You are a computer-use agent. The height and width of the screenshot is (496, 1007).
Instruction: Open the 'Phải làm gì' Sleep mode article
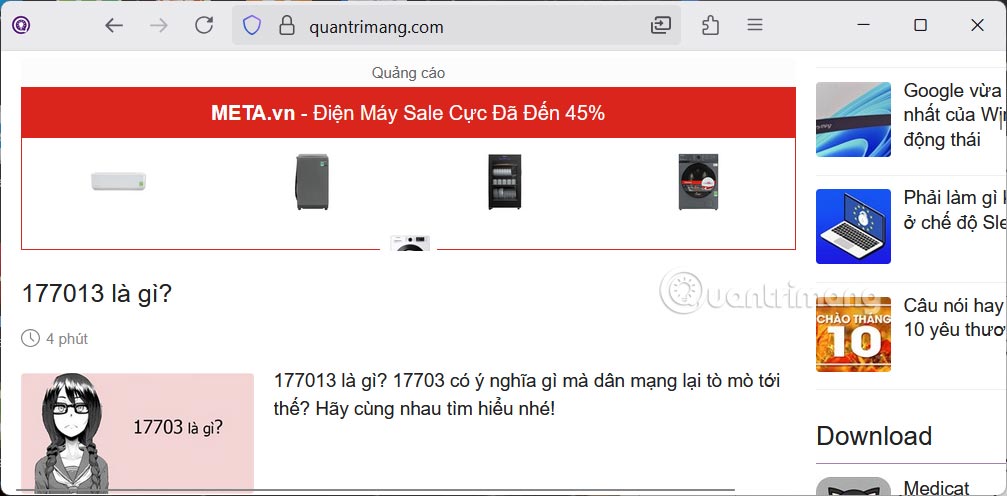coord(954,209)
